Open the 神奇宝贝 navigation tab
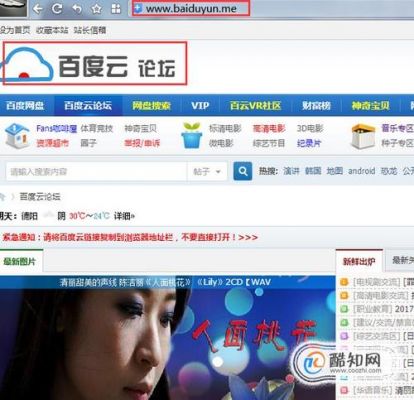Screen dimensions: 414x400 pyautogui.click(x=371, y=106)
